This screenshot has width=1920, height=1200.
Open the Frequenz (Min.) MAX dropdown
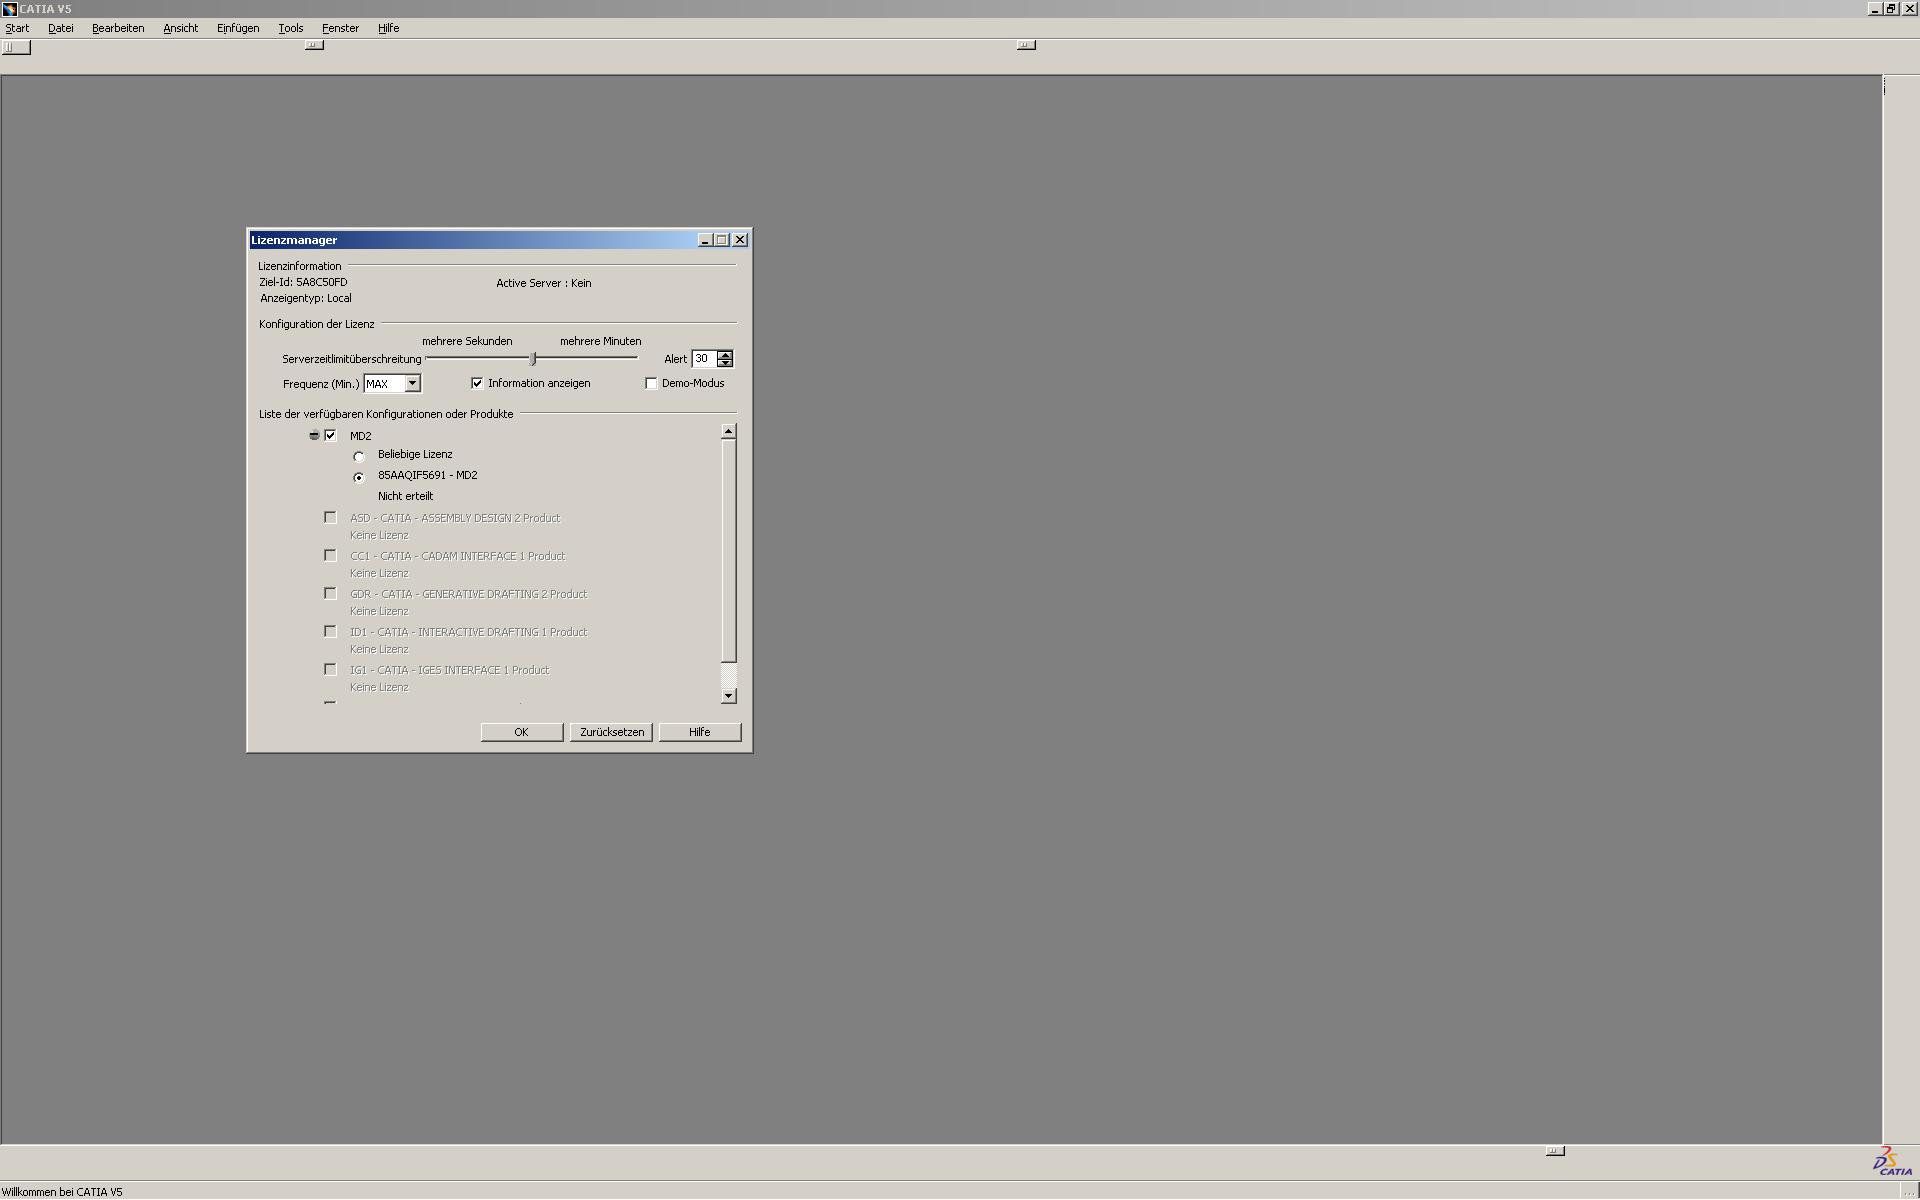click(x=412, y=383)
